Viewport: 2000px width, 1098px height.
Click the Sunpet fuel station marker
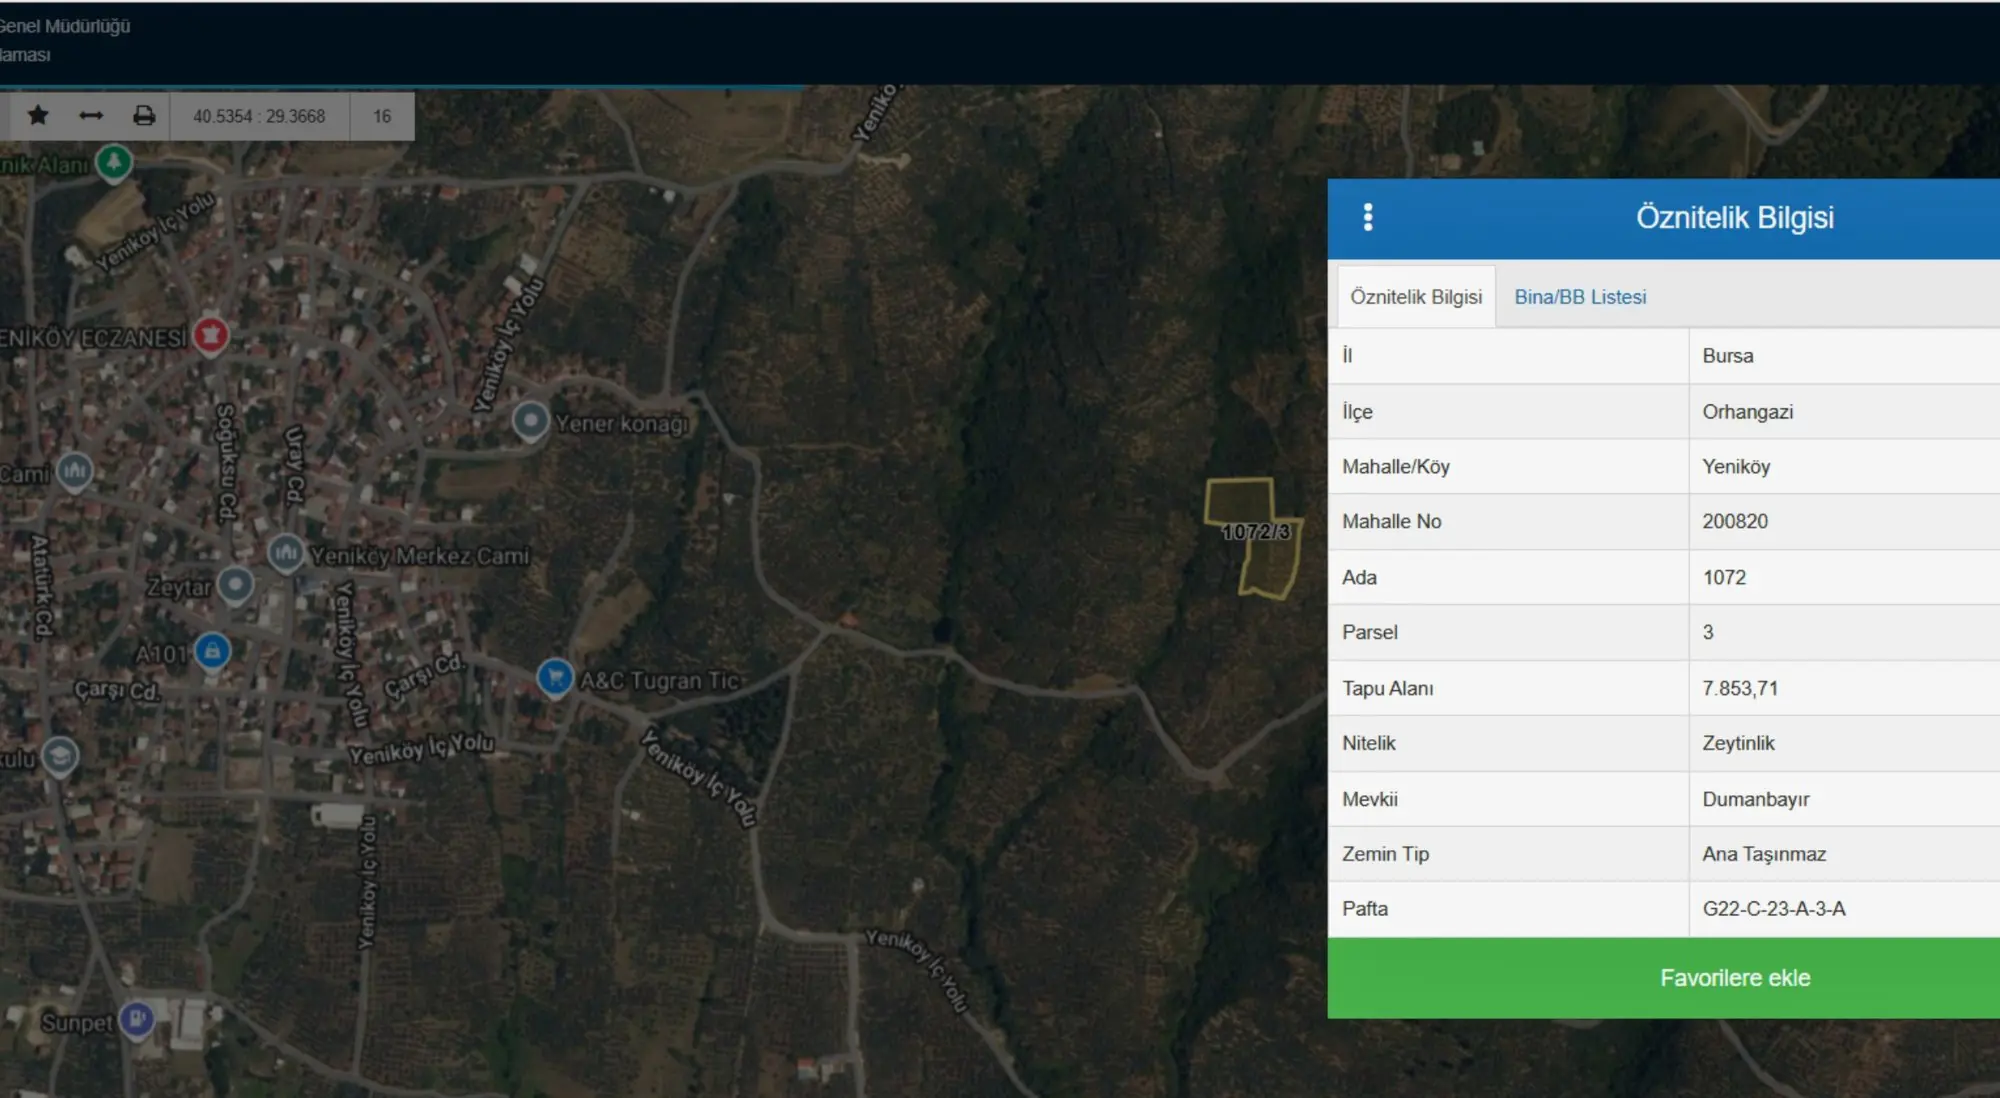point(137,1020)
